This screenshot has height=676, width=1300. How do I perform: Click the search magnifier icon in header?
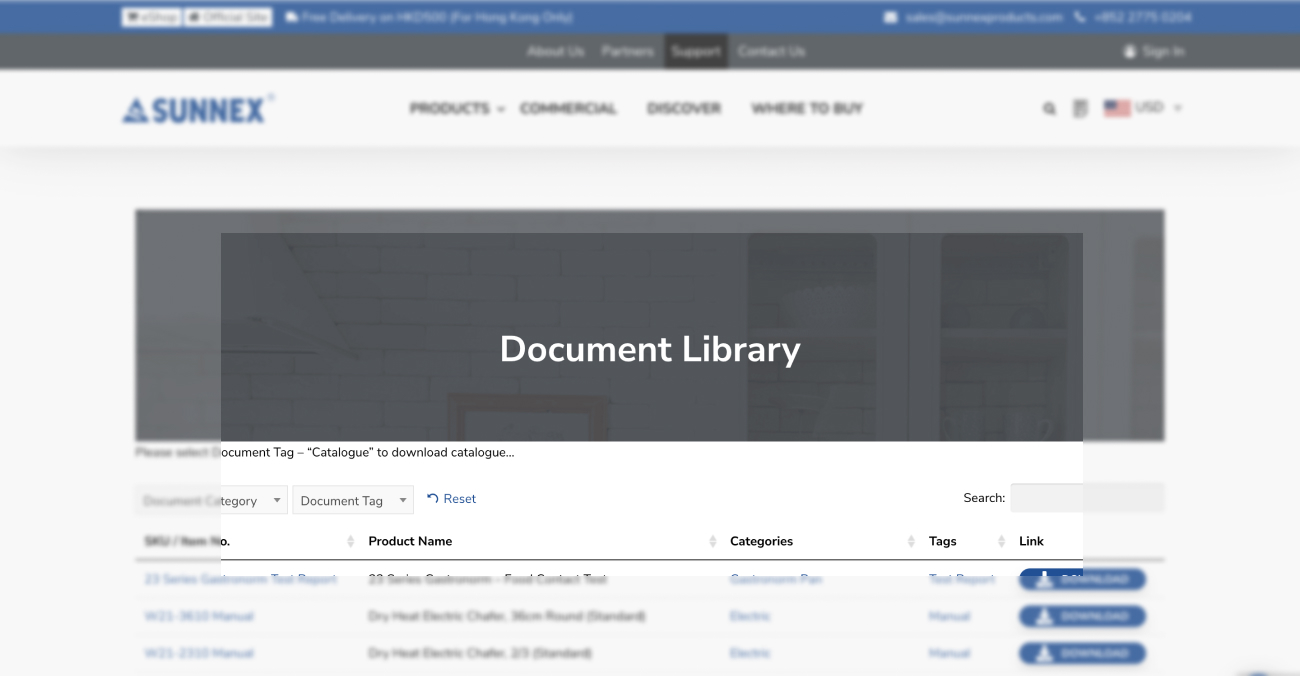[x=1049, y=109]
